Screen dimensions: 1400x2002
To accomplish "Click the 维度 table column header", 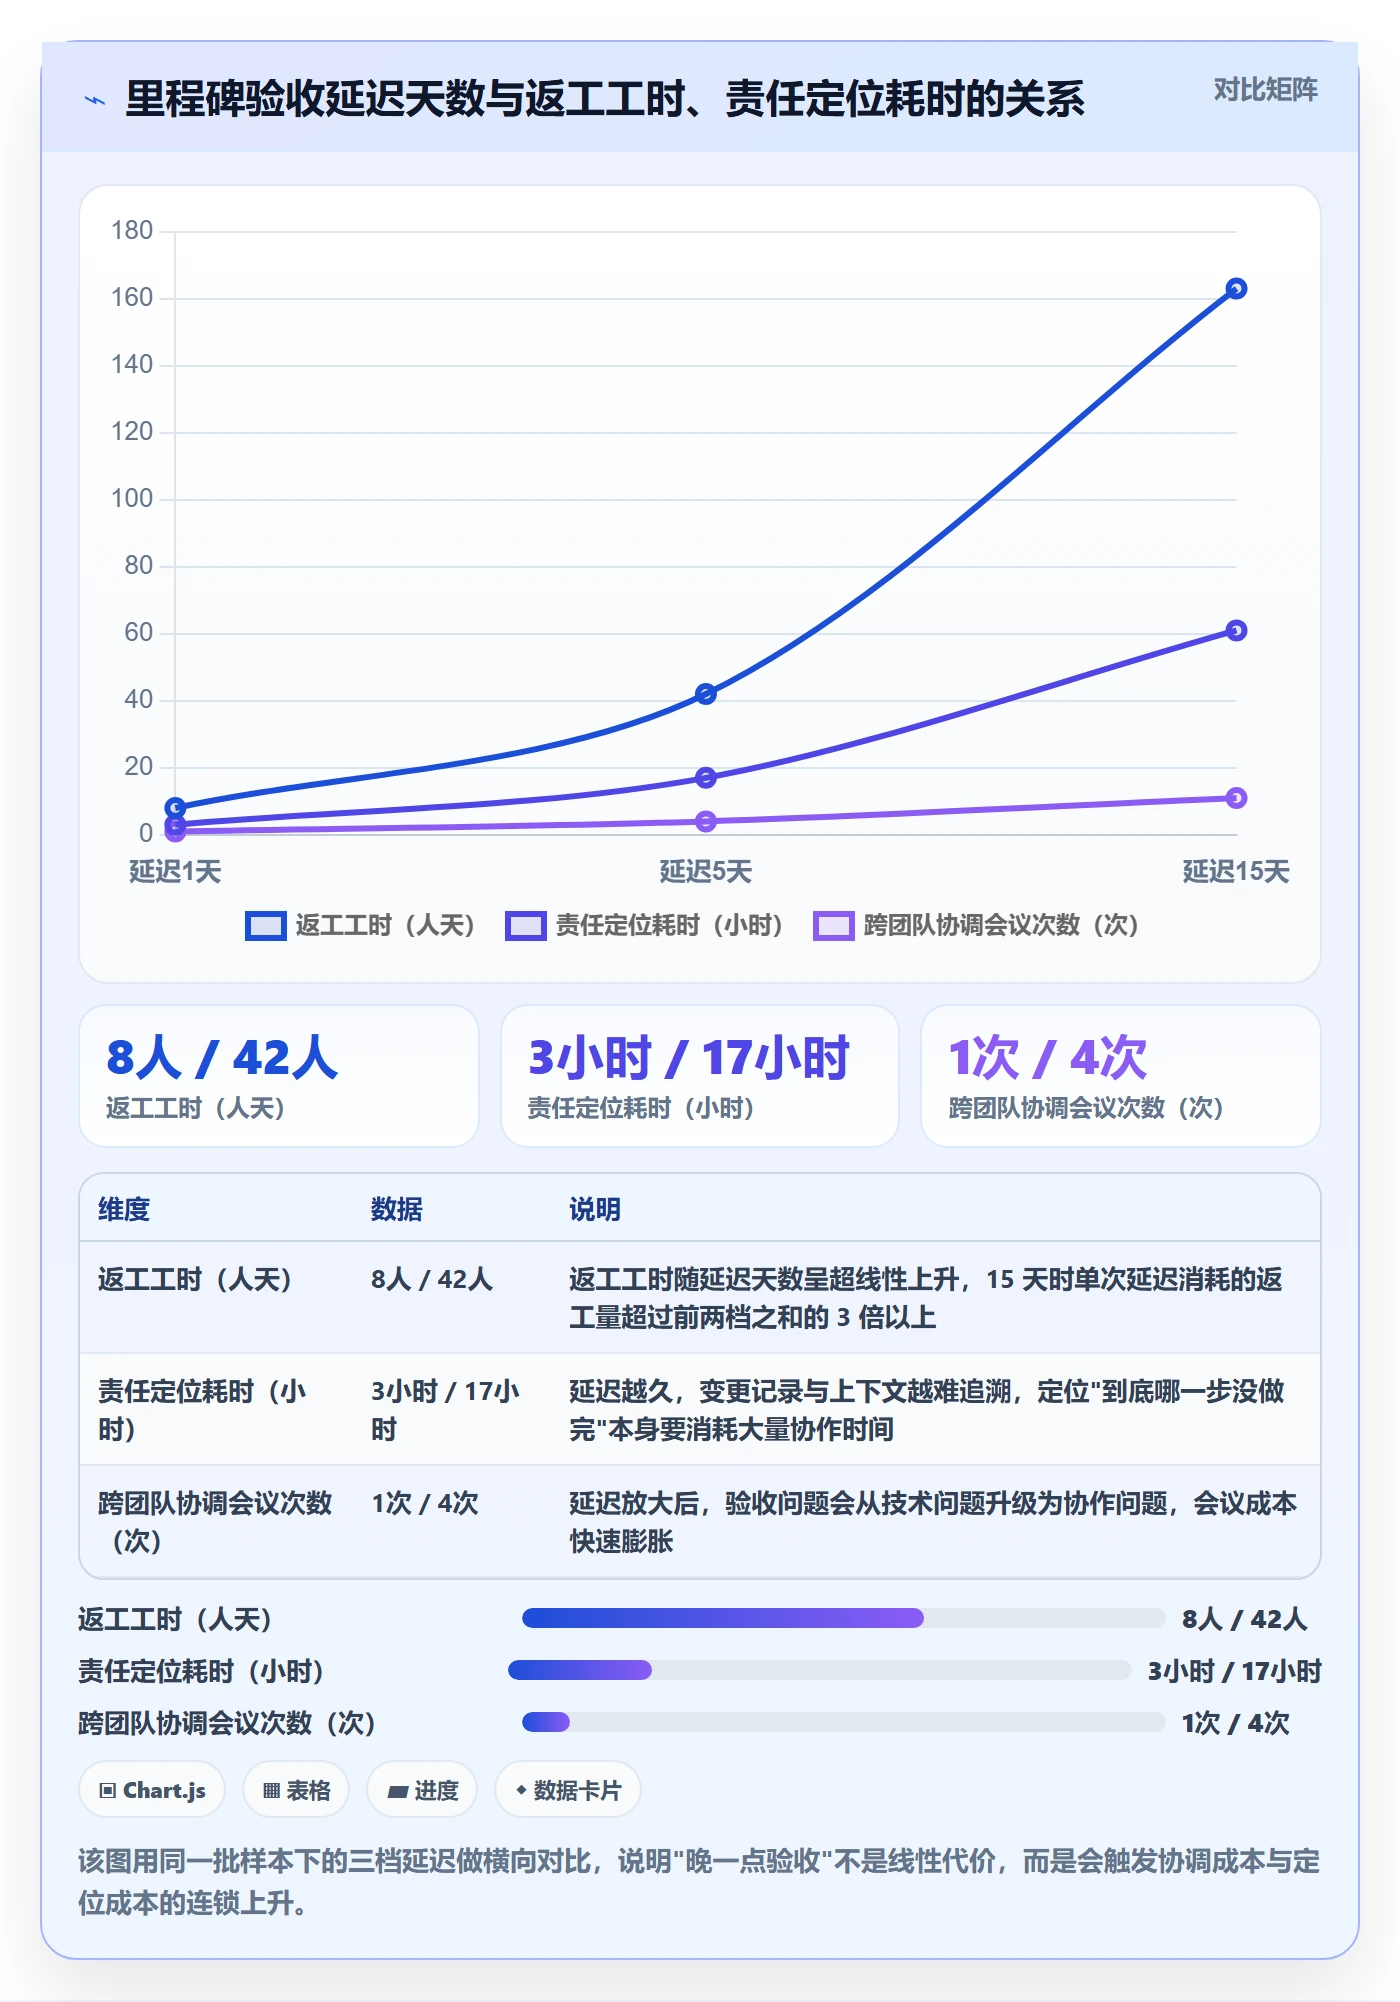I will (124, 1210).
